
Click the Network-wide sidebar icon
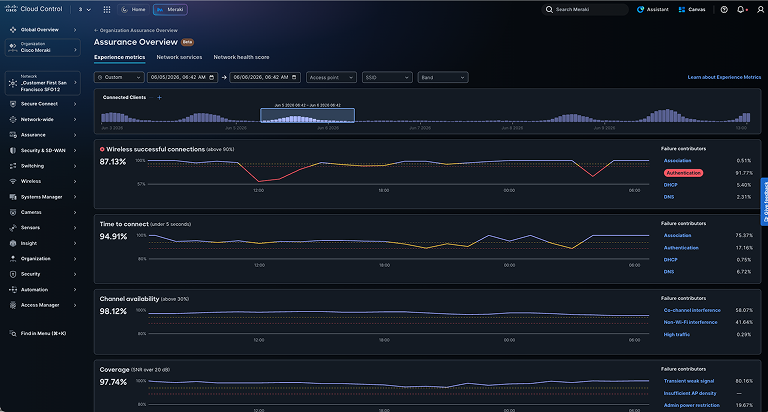click(13, 120)
